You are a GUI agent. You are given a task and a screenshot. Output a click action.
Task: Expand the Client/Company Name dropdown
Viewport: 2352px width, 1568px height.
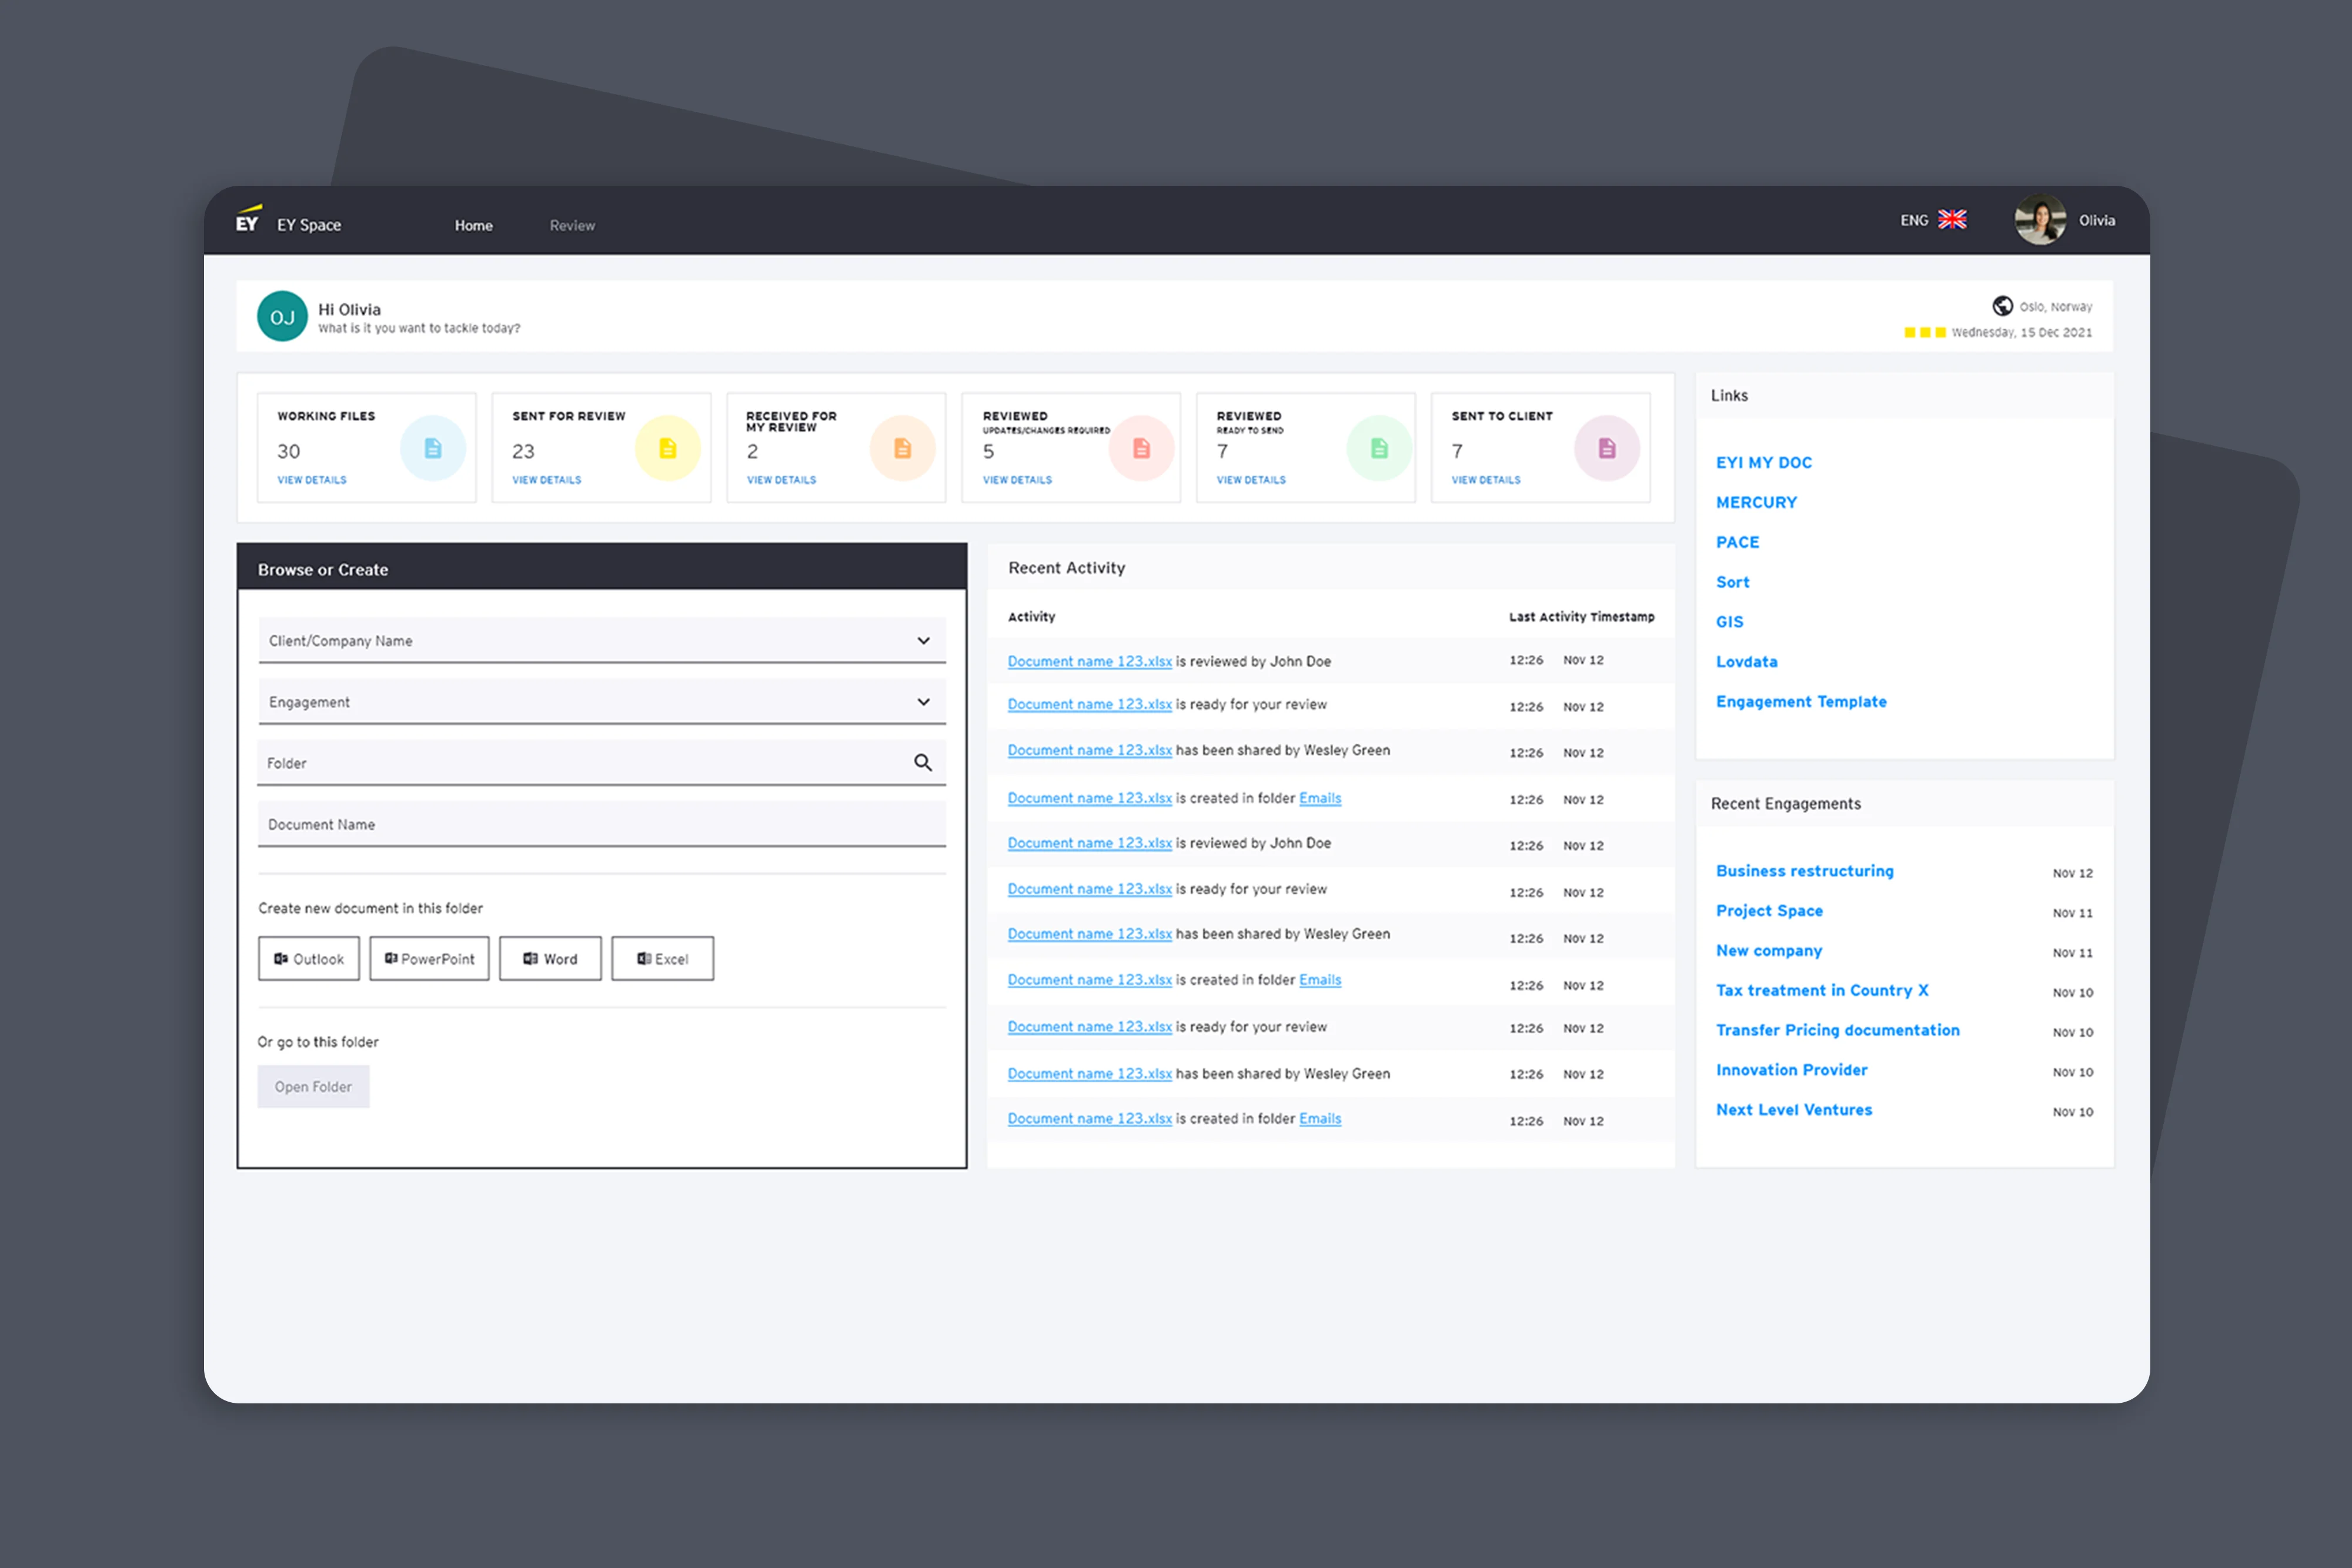922,641
